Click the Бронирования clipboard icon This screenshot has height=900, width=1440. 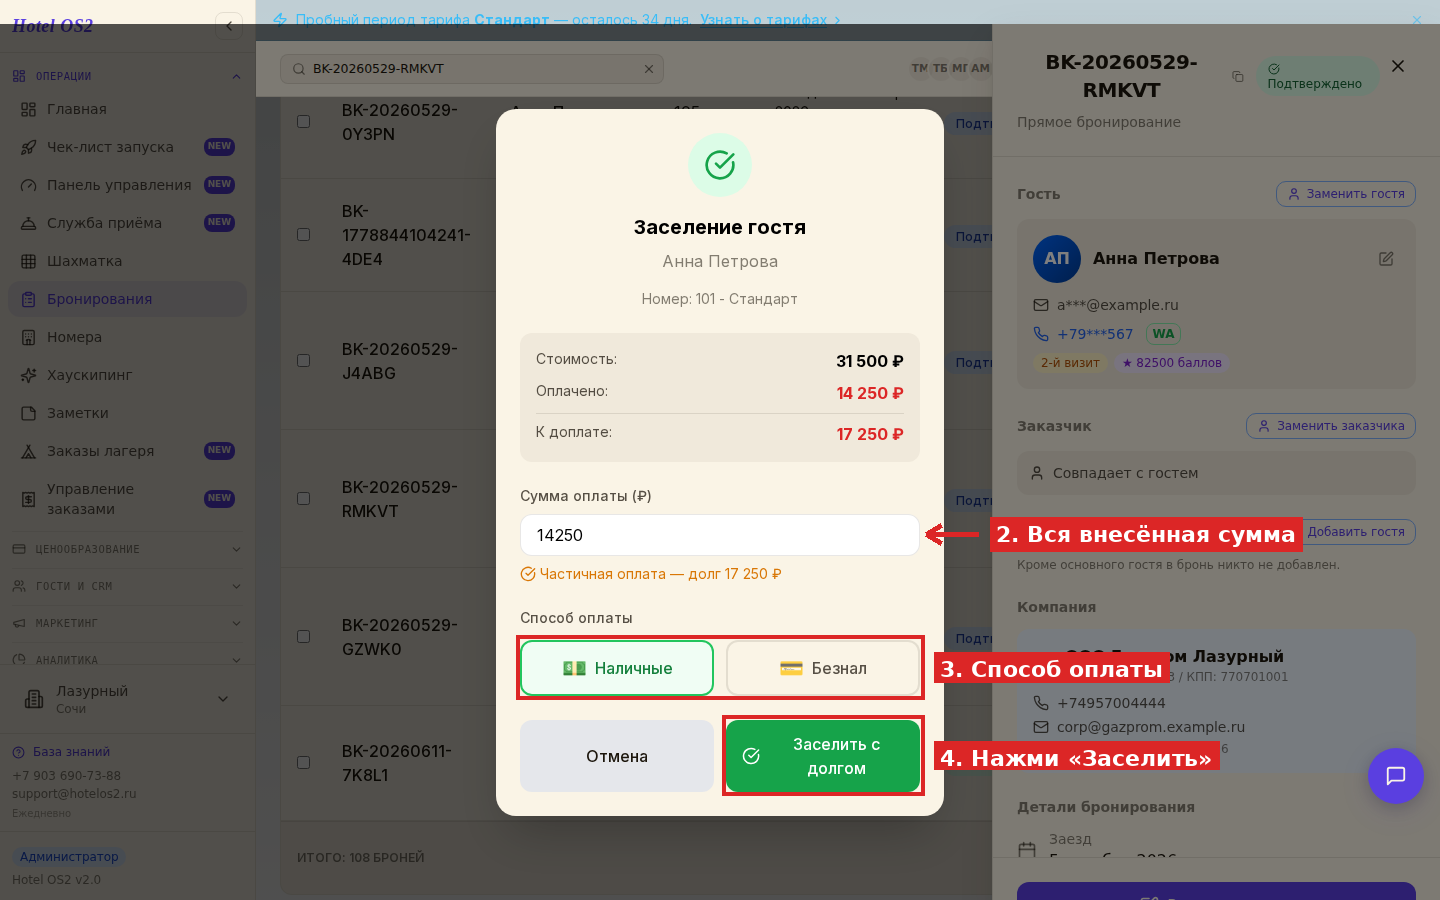[28, 299]
